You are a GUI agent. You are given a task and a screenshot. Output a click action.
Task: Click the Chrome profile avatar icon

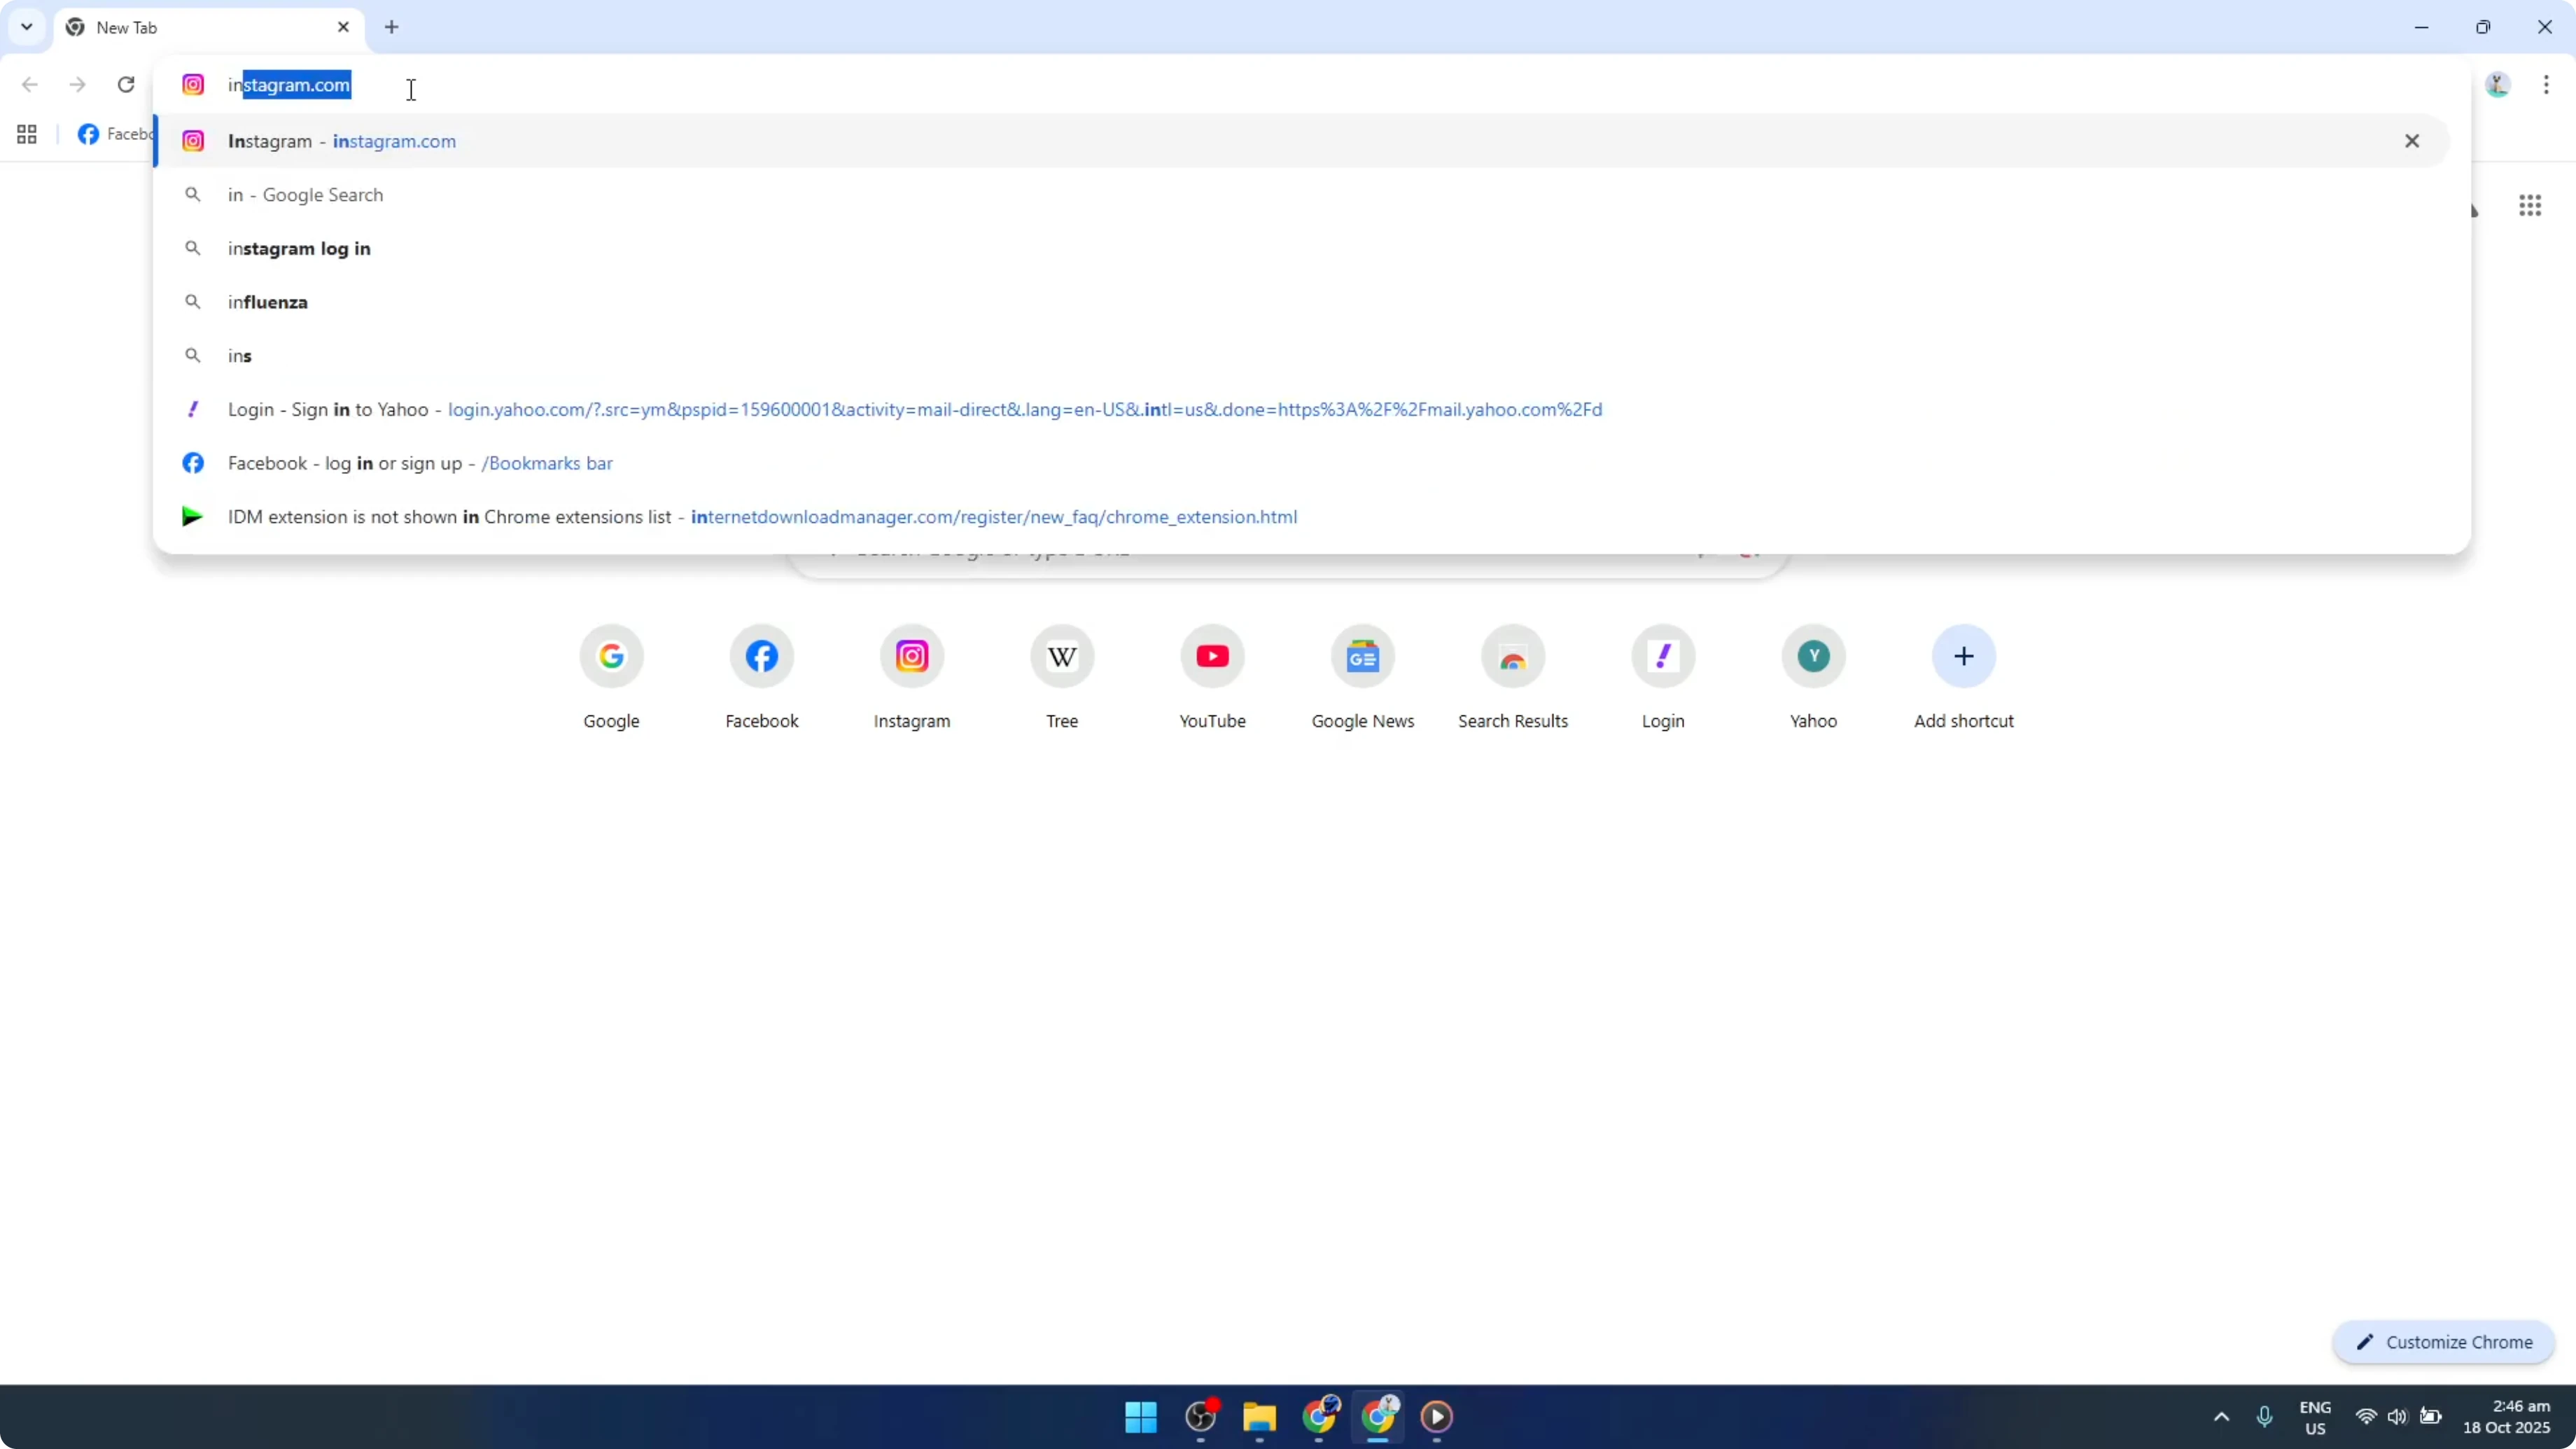2497,85
